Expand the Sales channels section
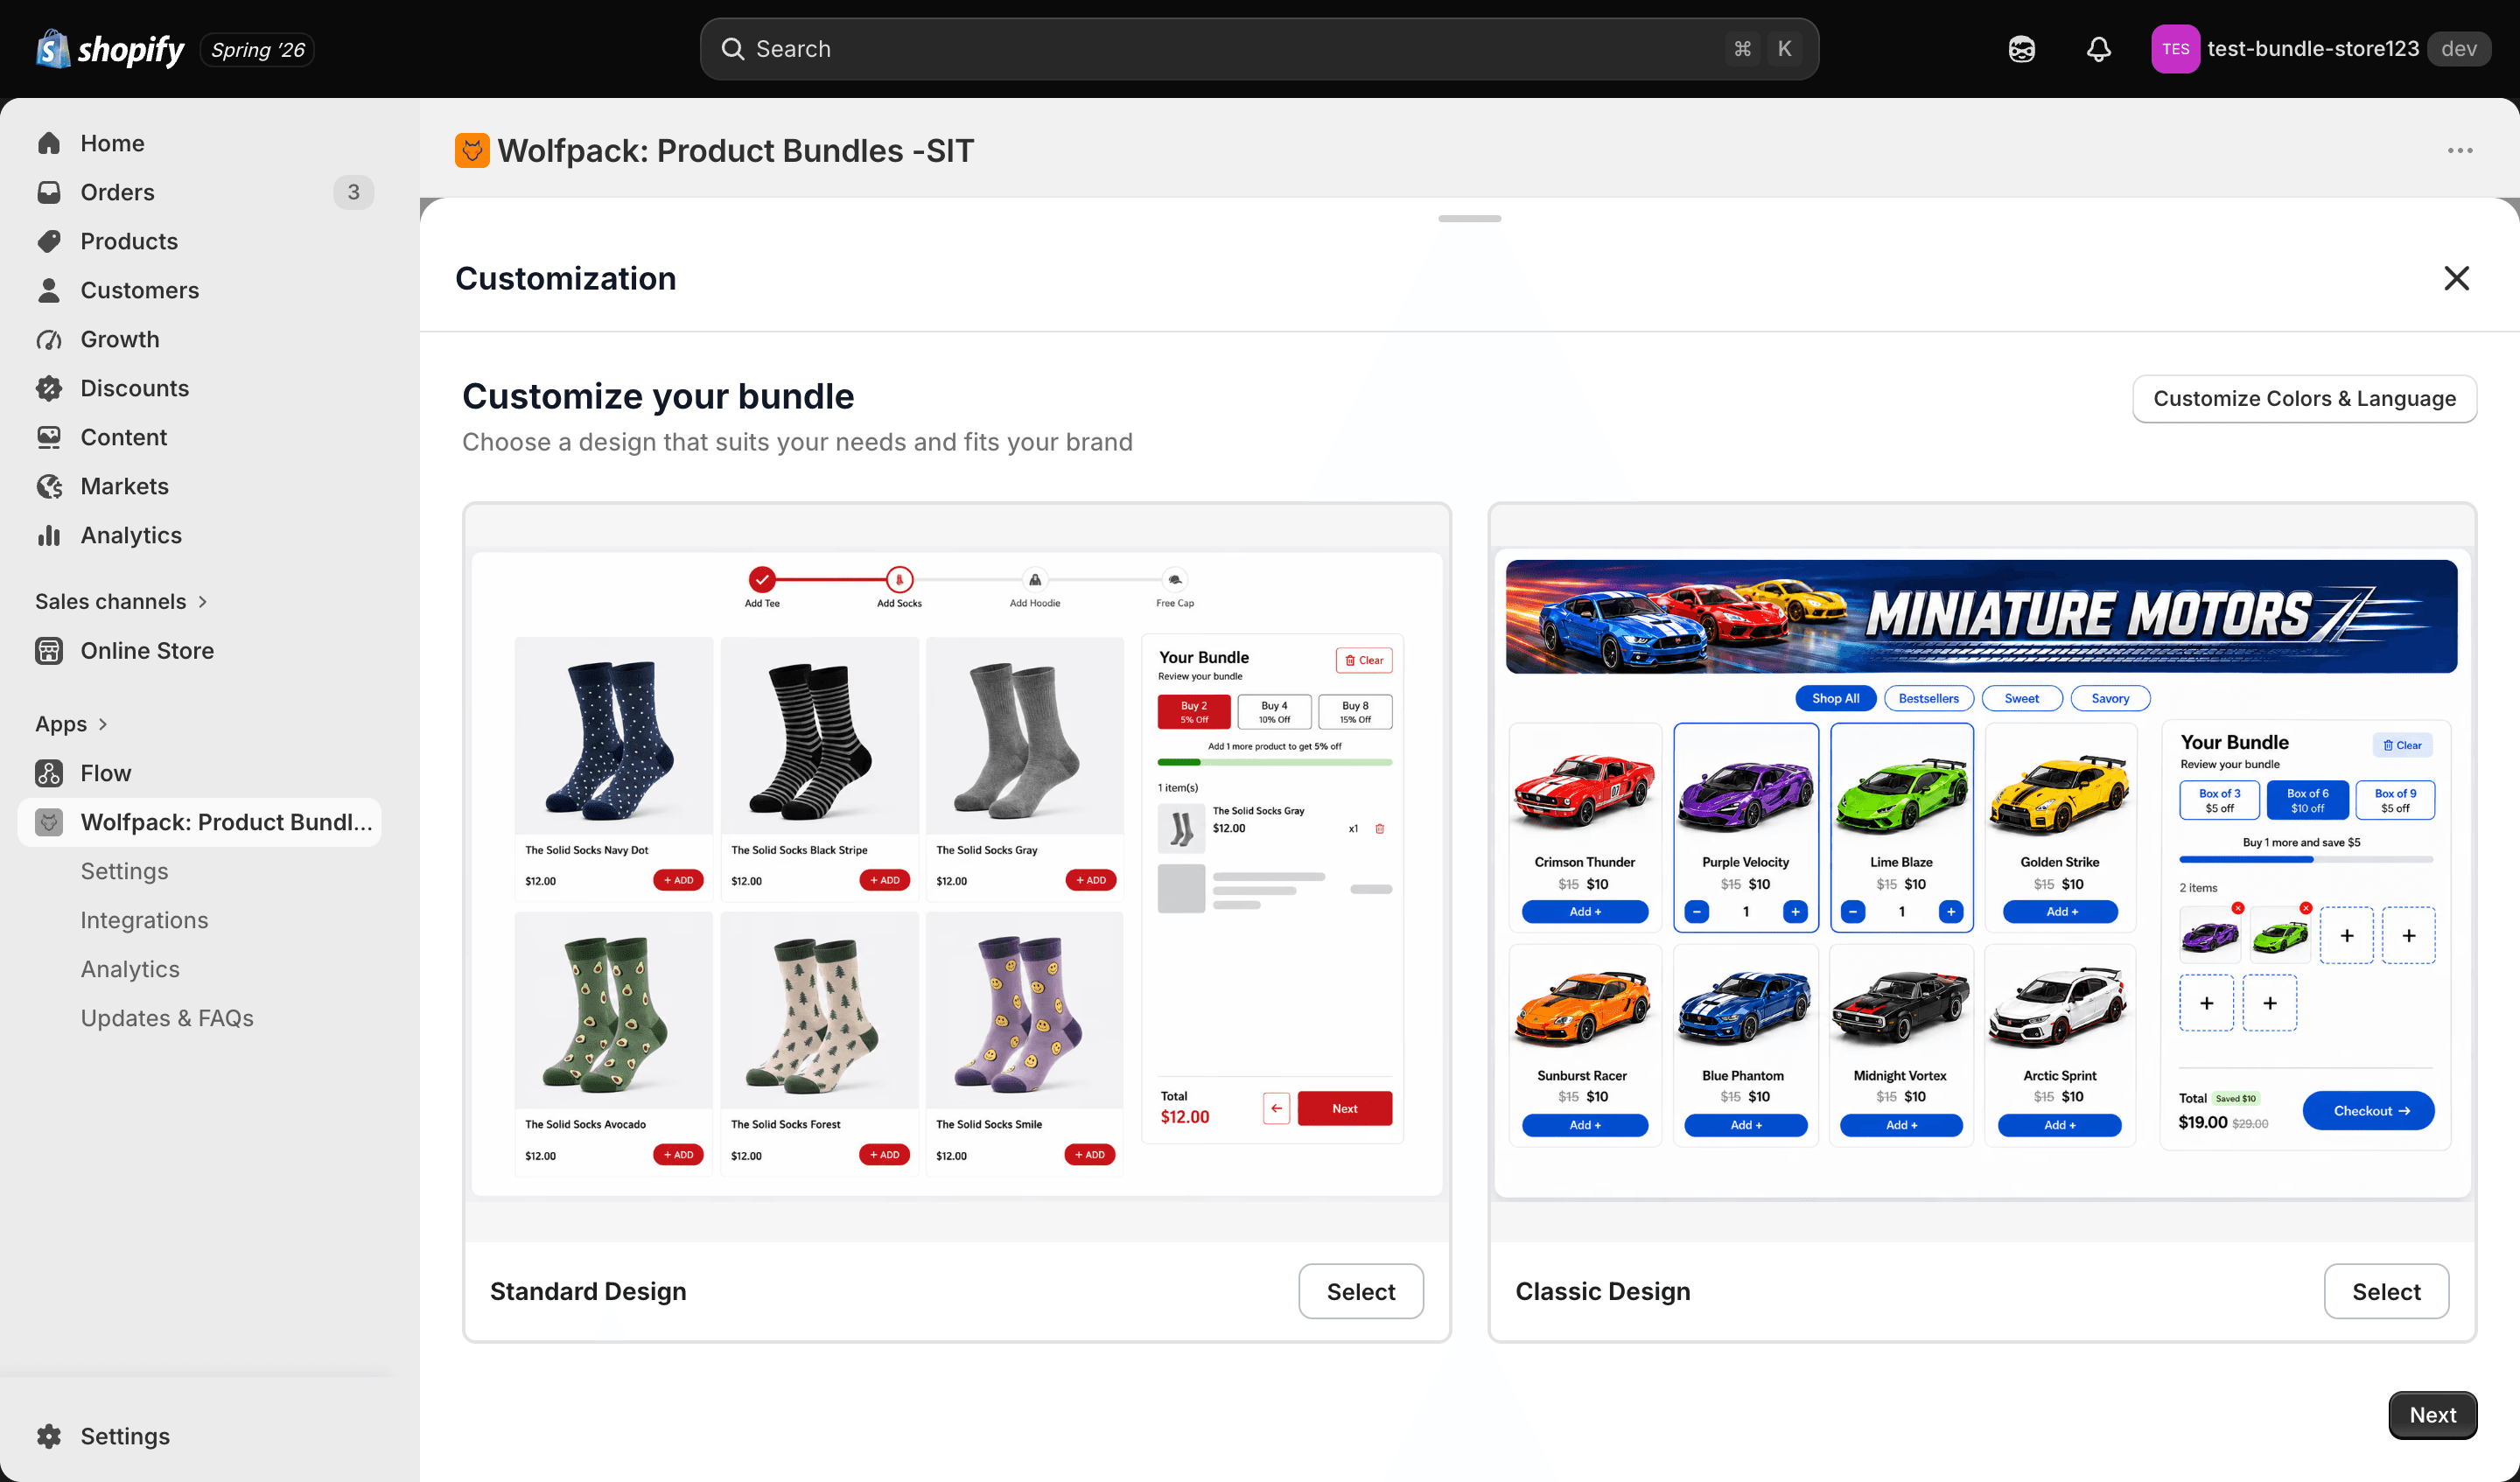The width and height of the screenshot is (2520, 1482). pyautogui.click(x=203, y=601)
